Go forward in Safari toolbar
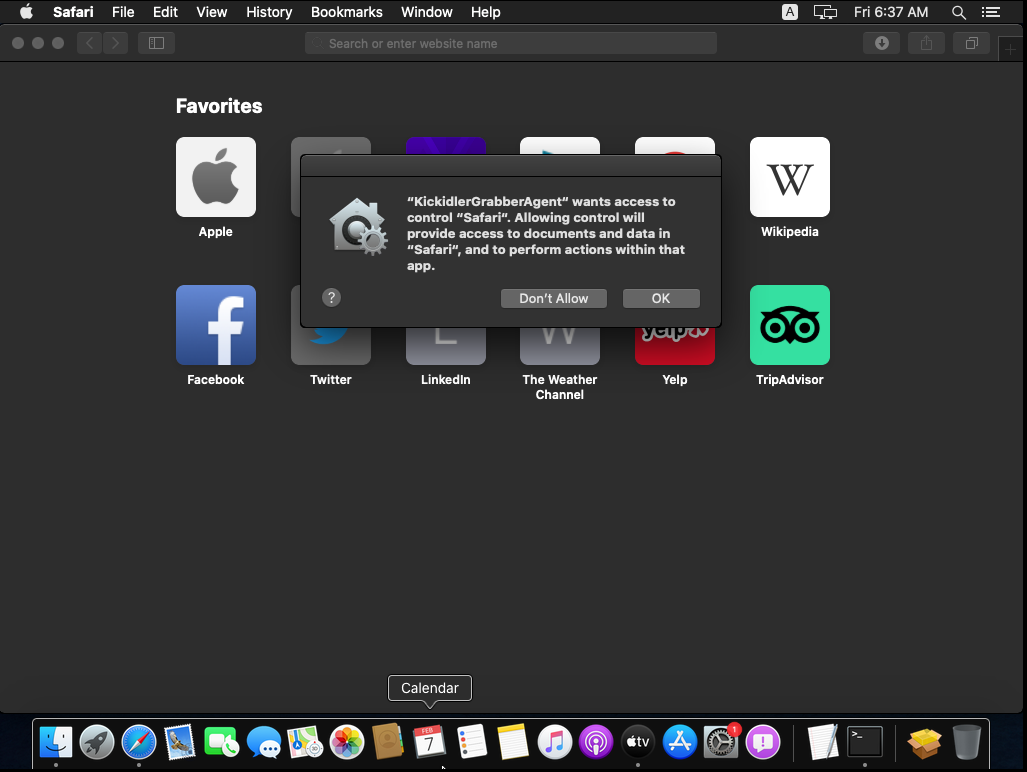The image size is (1027, 772). click(115, 43)
